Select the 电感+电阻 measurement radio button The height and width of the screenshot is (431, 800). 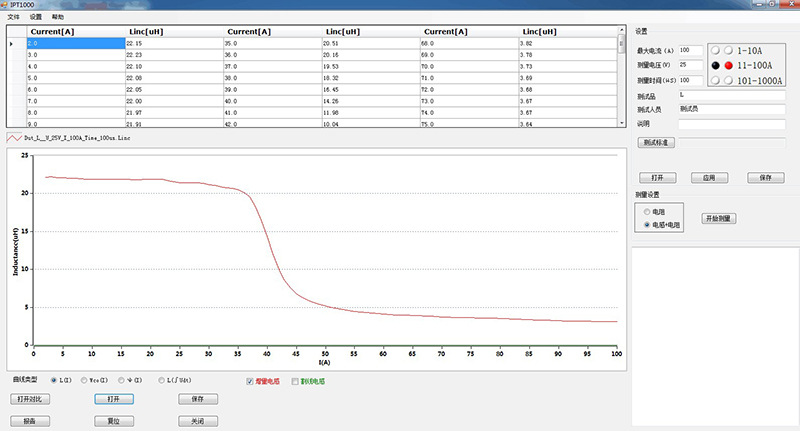tap(647, 225)
